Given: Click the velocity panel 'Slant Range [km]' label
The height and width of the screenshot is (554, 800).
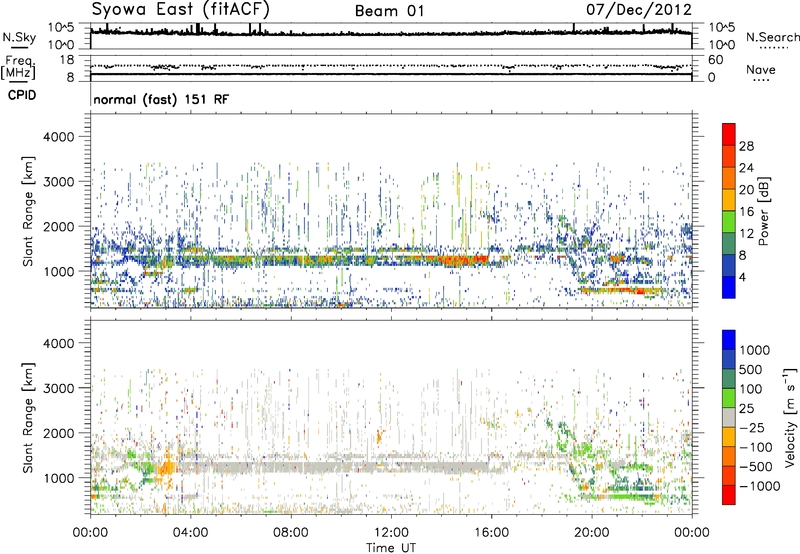Looking at the screenshot, I should click(x=28, y=417).
